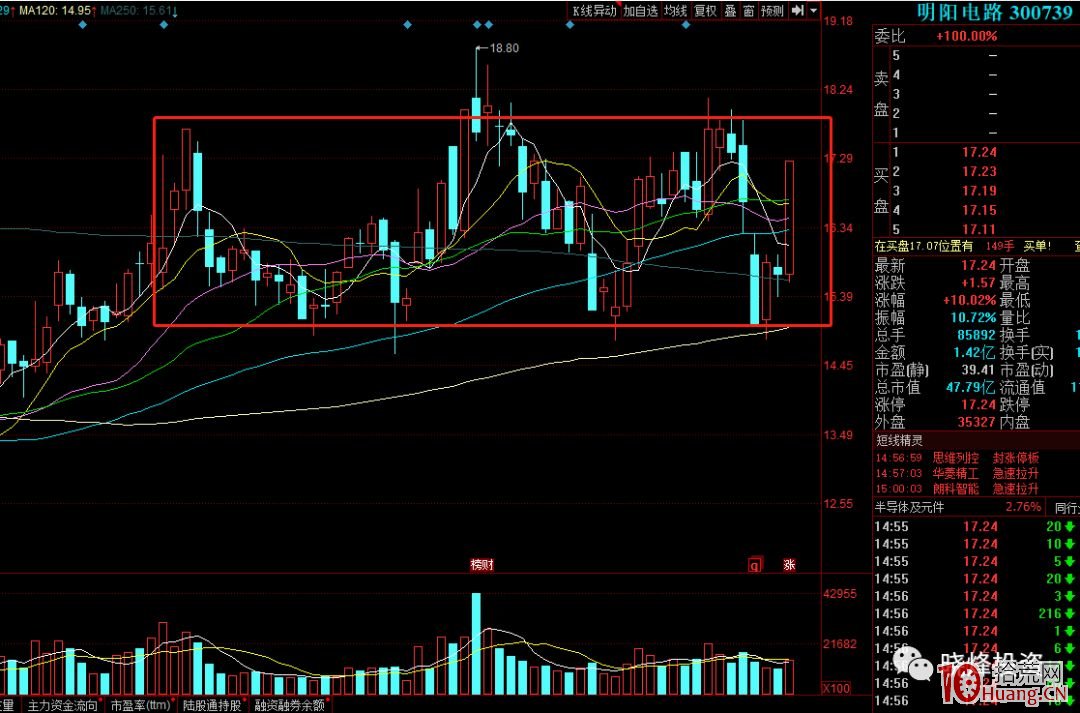This screenshot has height=713, width=1080.
Task: Toggle the 均线 moving averages button
Action: (x=676, y=11)
